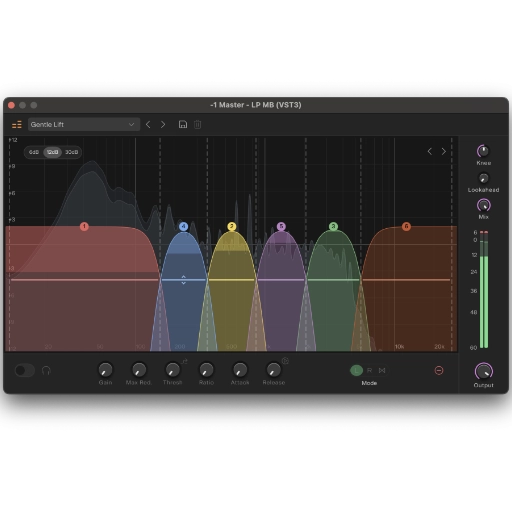Select band 3 green node
Screen dimensions: 512x512
click(x=333, y=227)
